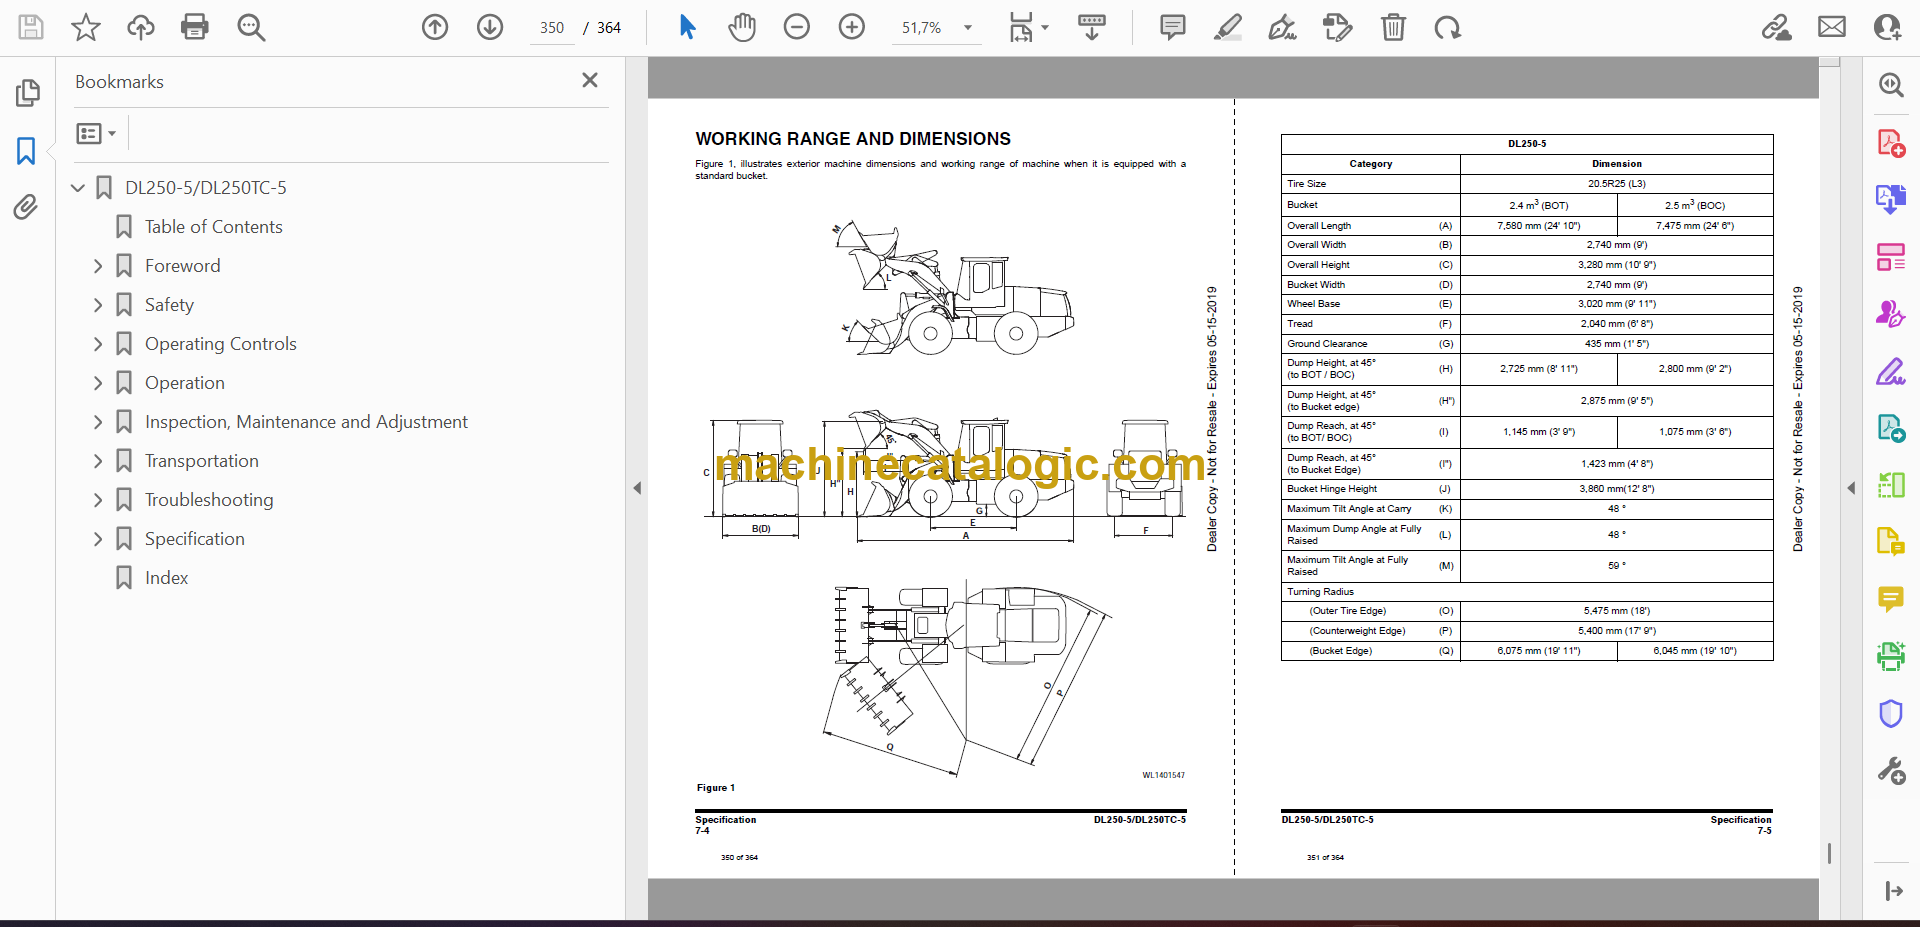The image size is (1920, 927).
Task: Collapse the left navigation pane arrow
Action: (637, 488)
